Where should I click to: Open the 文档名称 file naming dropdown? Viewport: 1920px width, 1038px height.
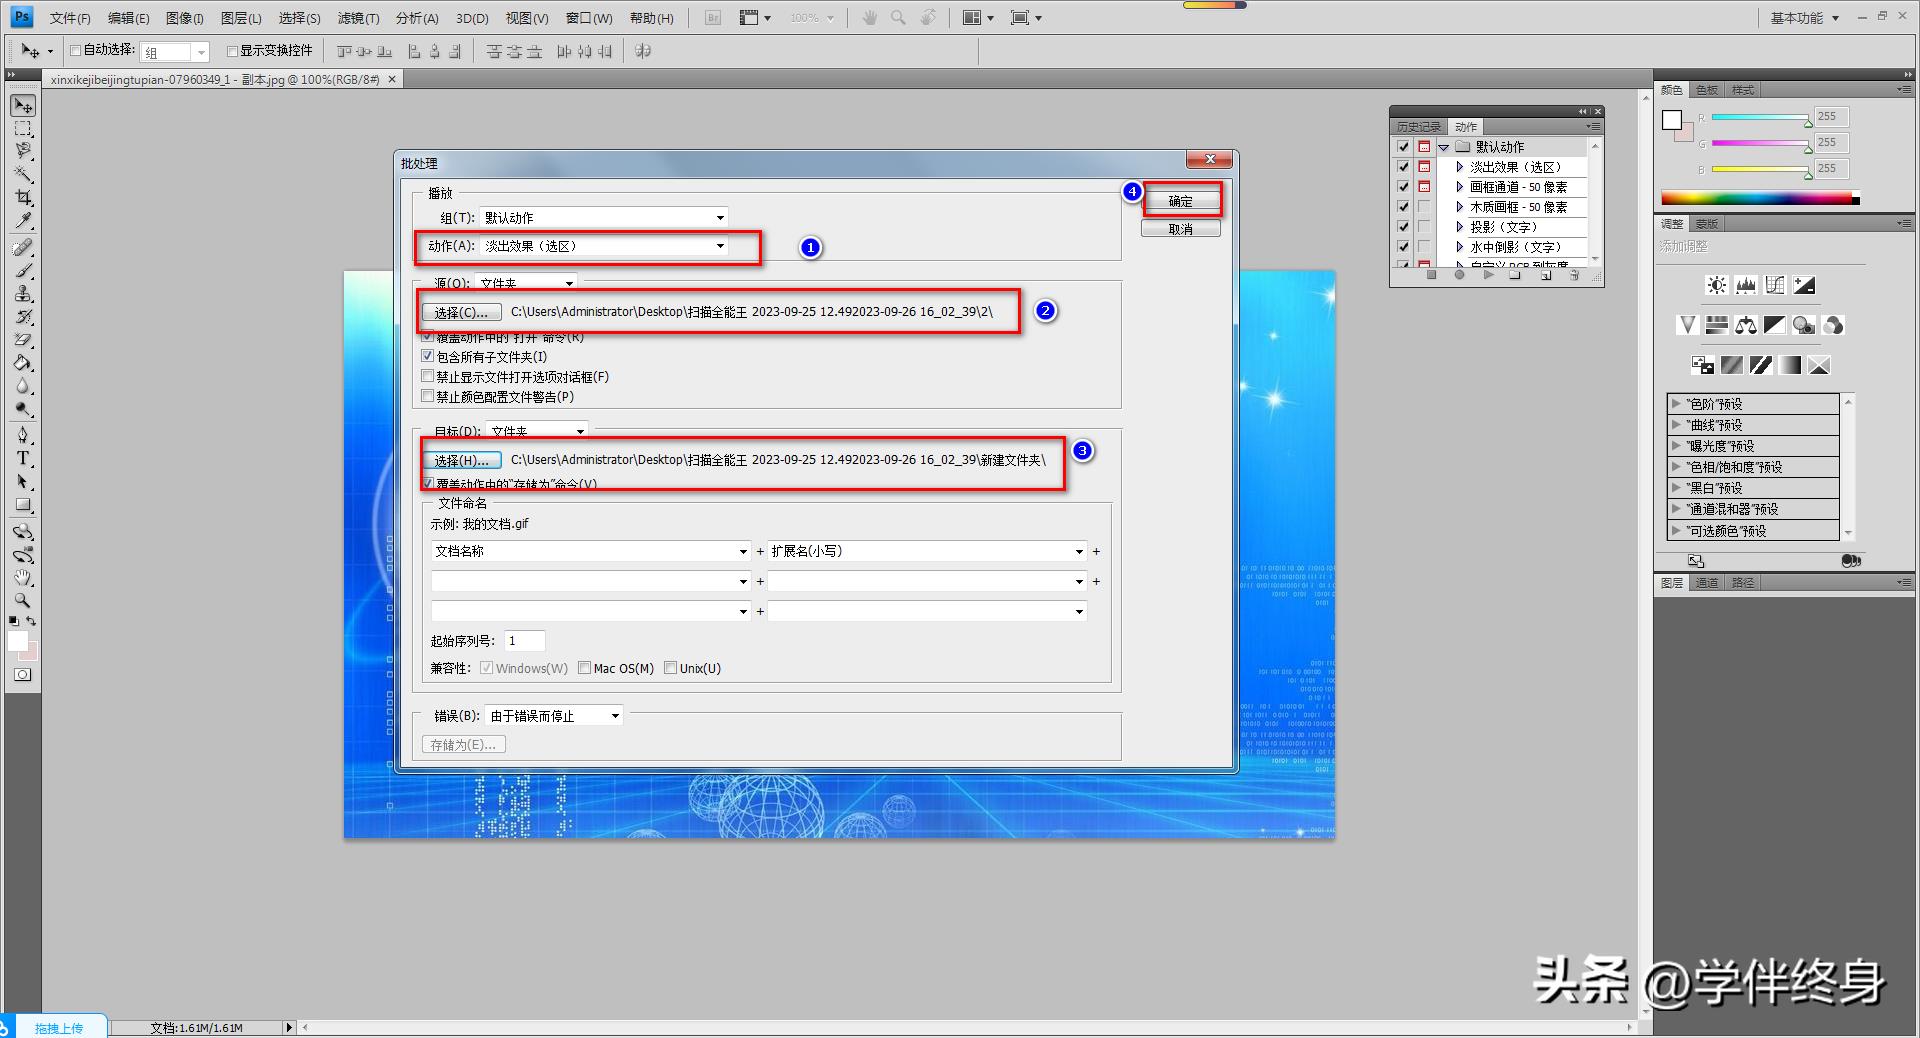pyautogui.click(x=590, y=551)
